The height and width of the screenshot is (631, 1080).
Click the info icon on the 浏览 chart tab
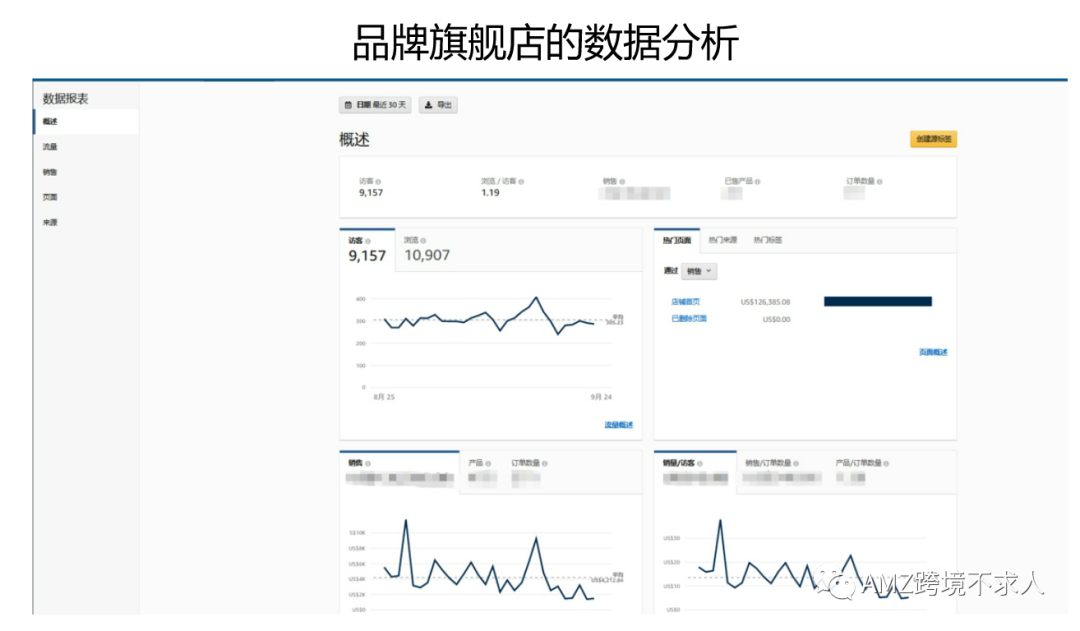[x=423, y=240]
